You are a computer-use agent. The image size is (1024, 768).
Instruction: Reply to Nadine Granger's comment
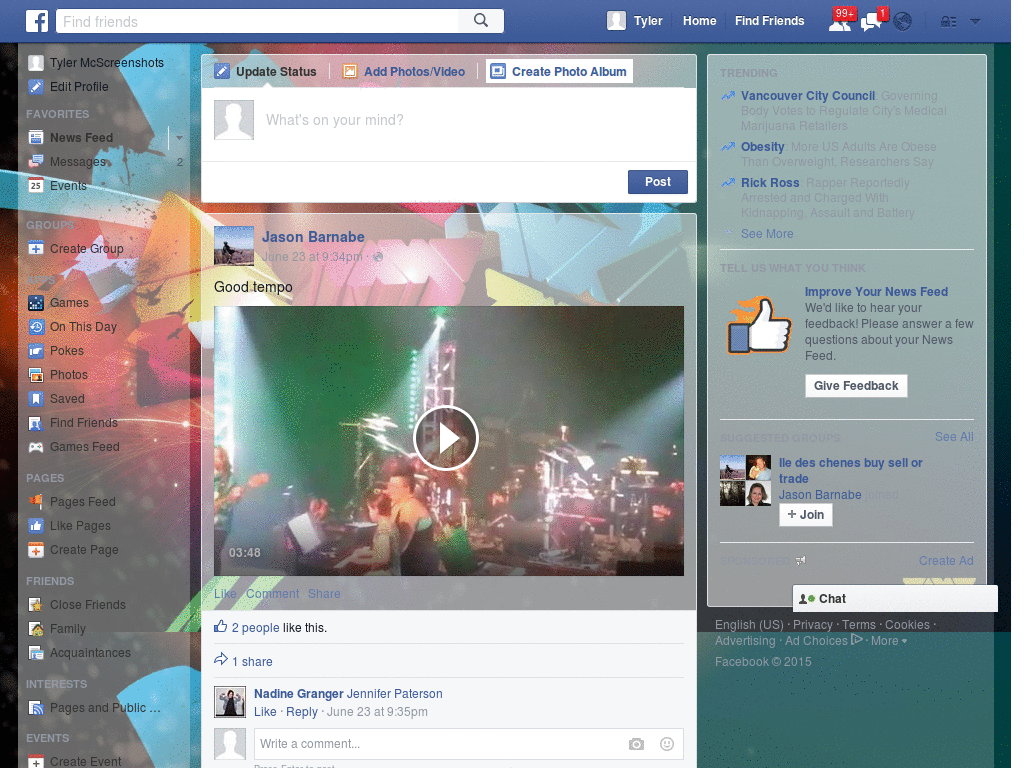[x=302, y=712]
